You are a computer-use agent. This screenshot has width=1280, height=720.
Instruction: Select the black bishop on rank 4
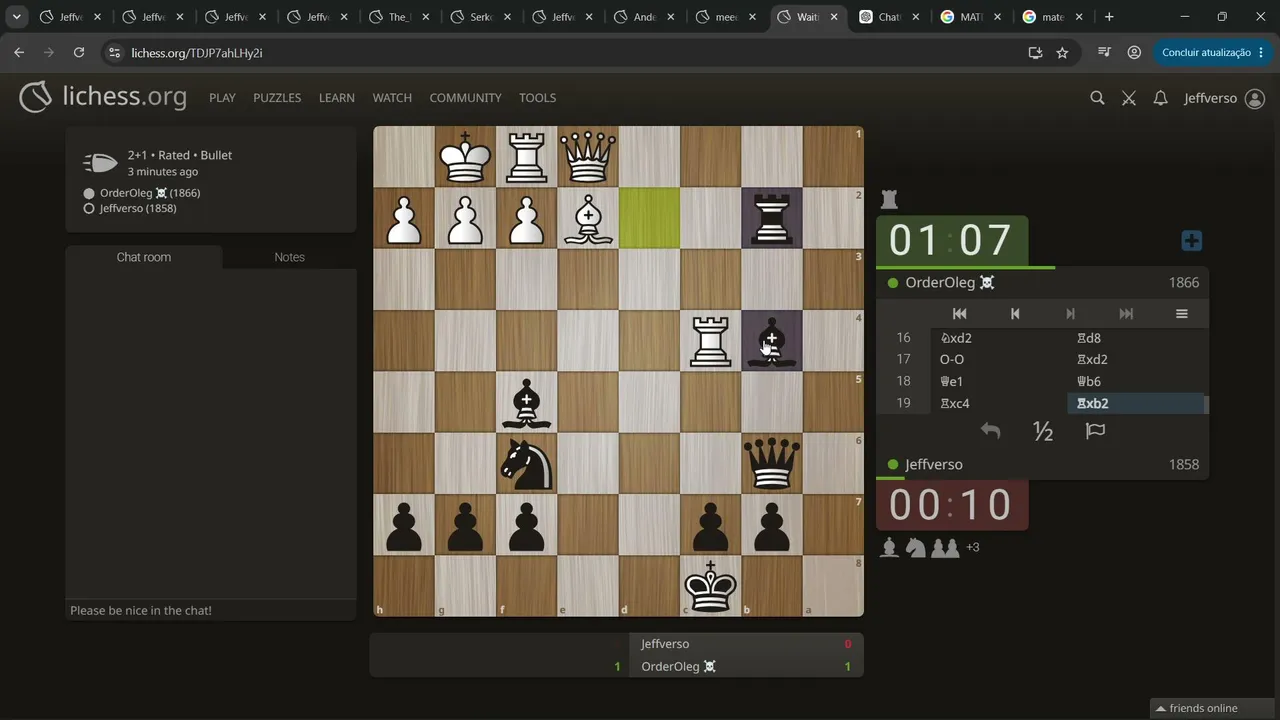(772, 341)
